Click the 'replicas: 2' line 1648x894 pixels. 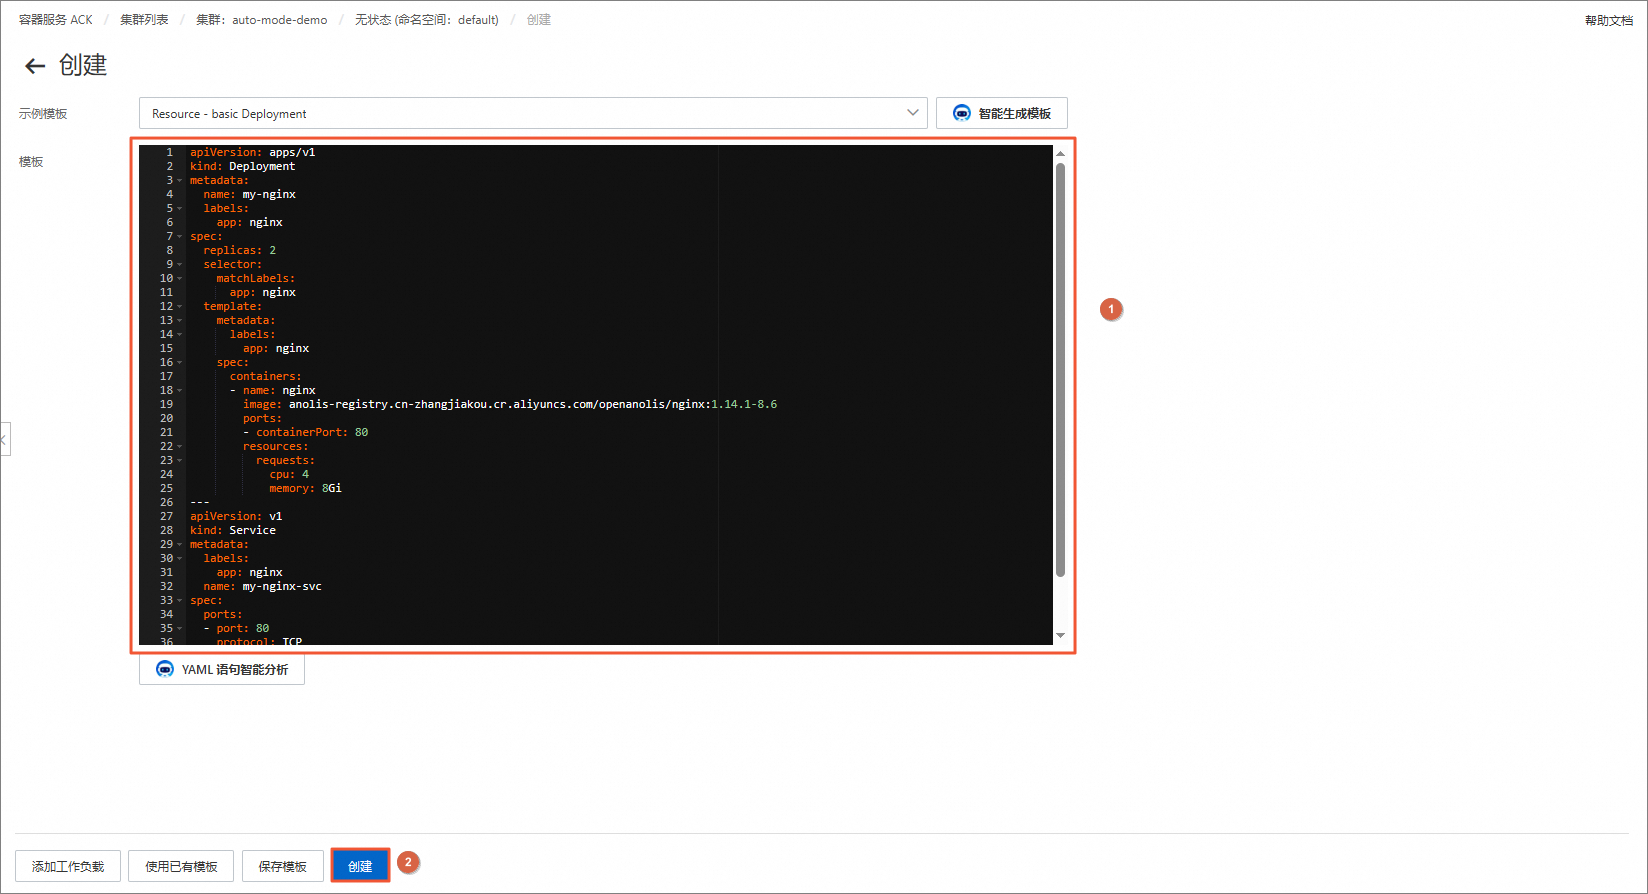[240, 251]
